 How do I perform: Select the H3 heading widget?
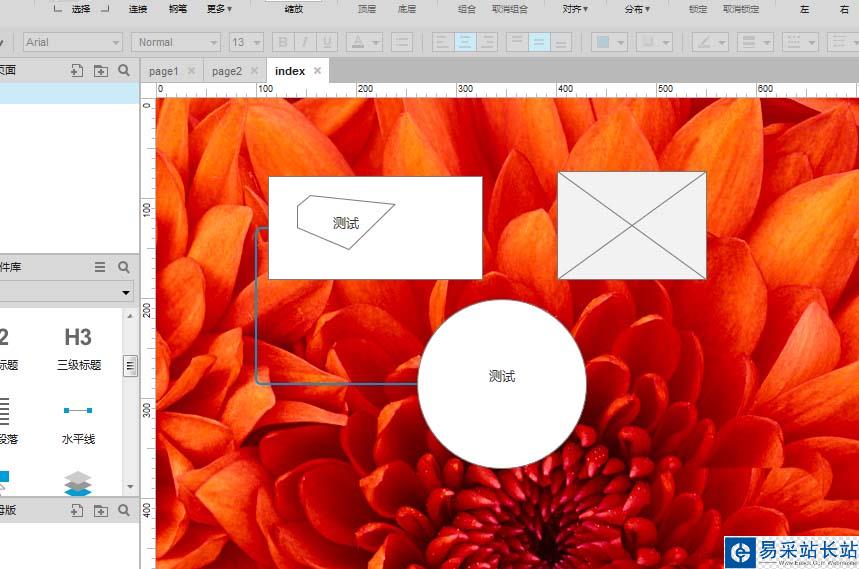pyautogui.click(x=78, y=348)
